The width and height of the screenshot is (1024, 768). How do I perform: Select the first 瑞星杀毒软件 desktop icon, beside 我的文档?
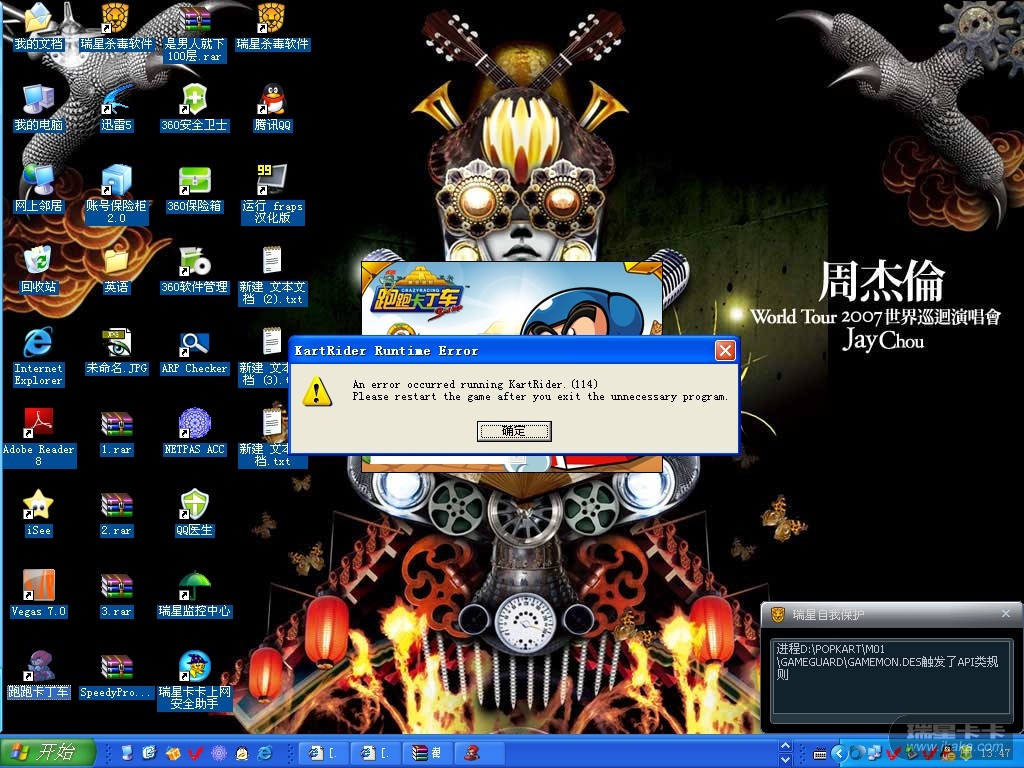[x=116, y=27]
